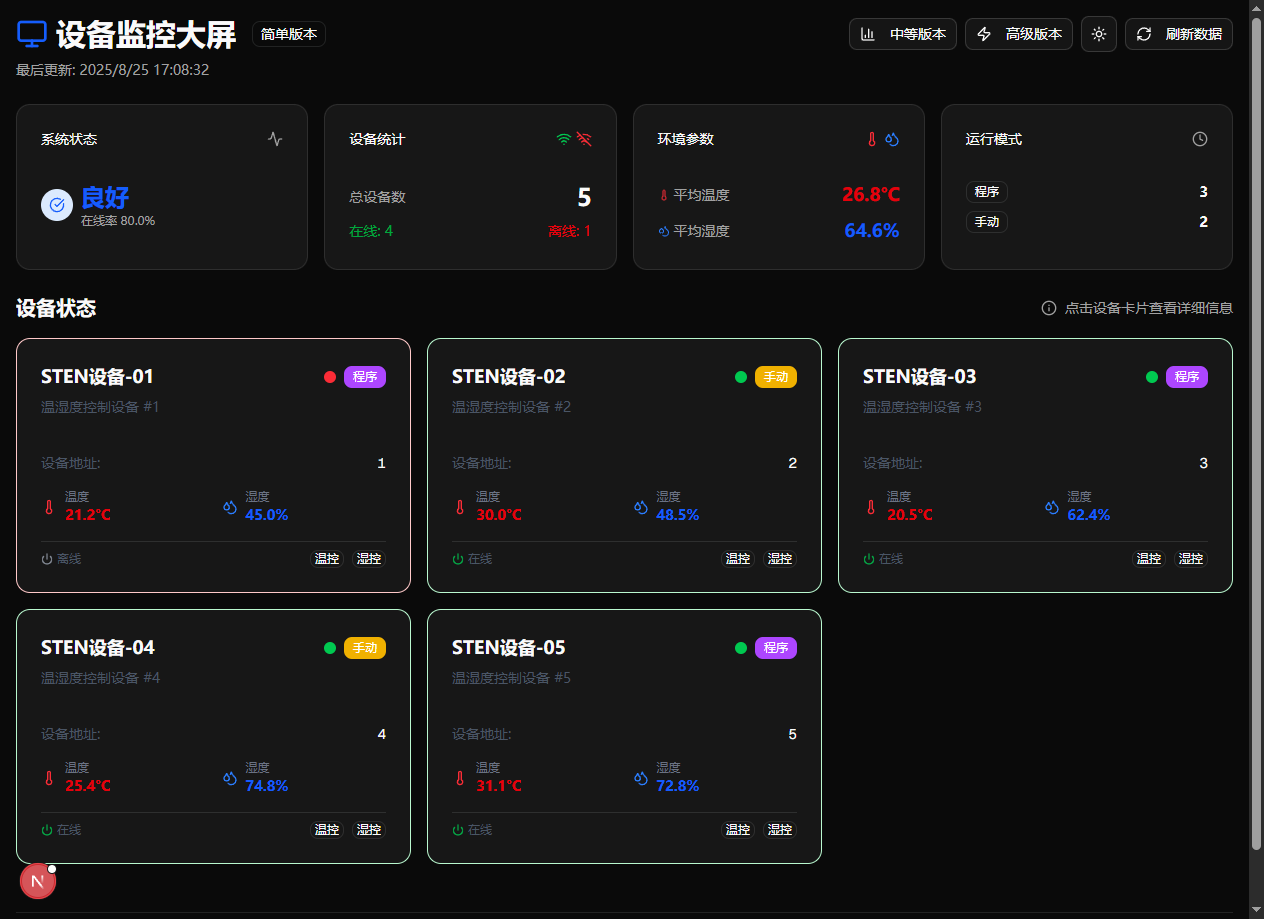1264x919 pixels.
Task: Click the red N avatar badge
Action: tap(38, 881)
